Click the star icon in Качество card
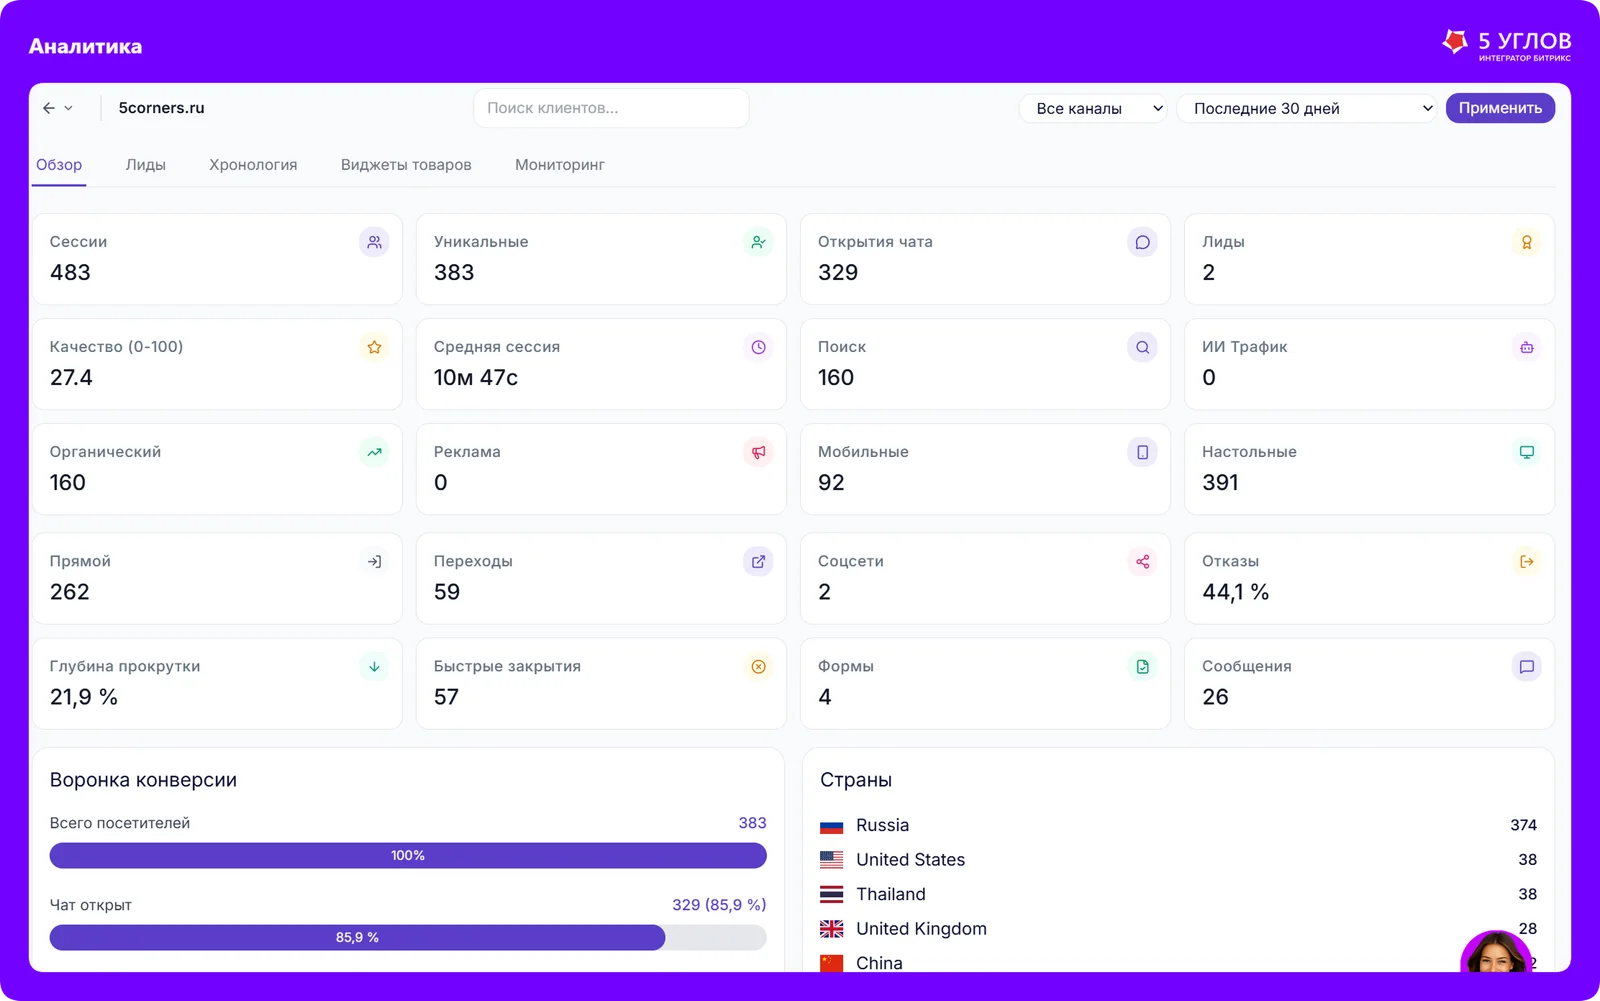The height and width of the screenshot is (1001, 1600). point(374,347)
